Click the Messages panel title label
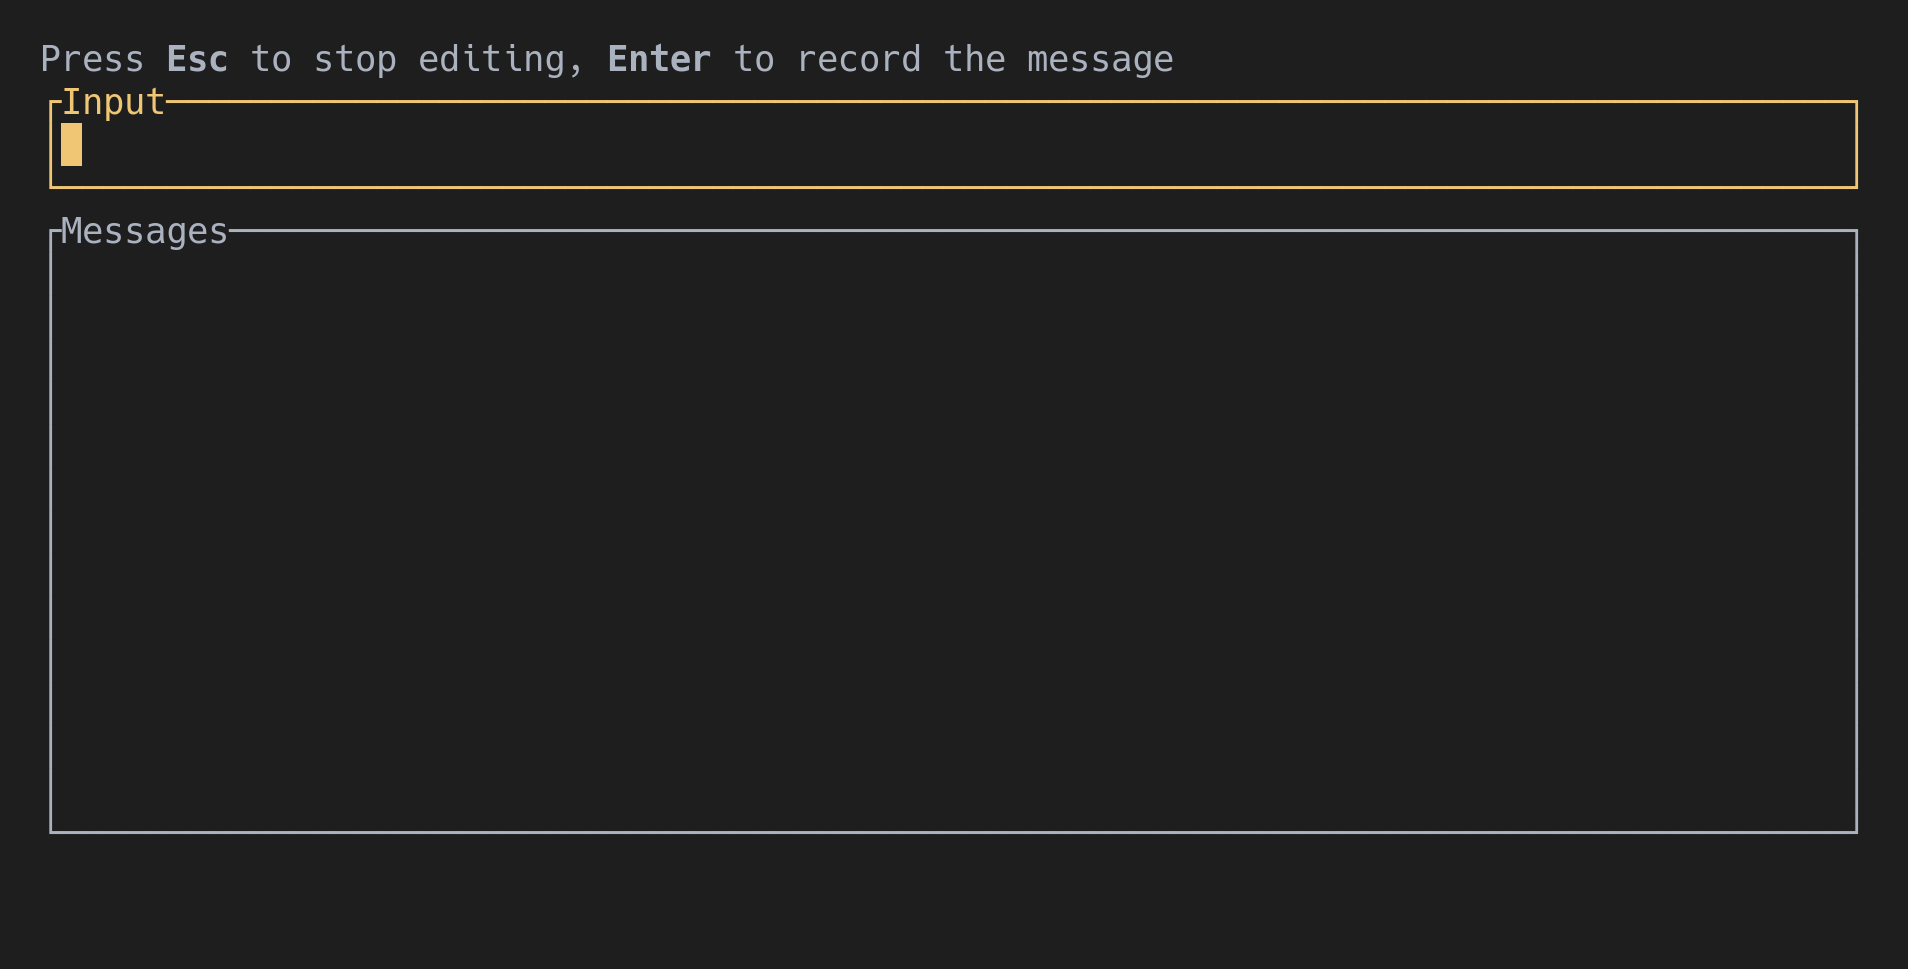The width and height of the screenshot is (1908, 969). (144, 230)
